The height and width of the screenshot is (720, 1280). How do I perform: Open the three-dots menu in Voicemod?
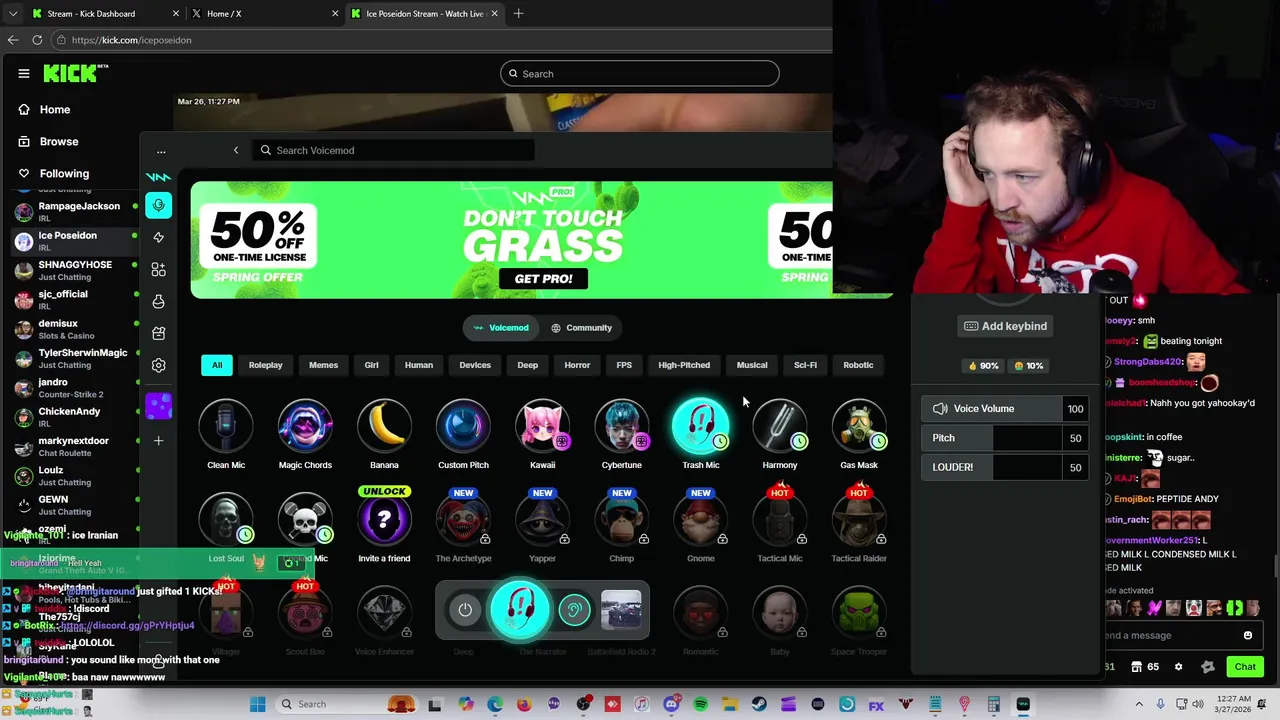coord(161,151)
